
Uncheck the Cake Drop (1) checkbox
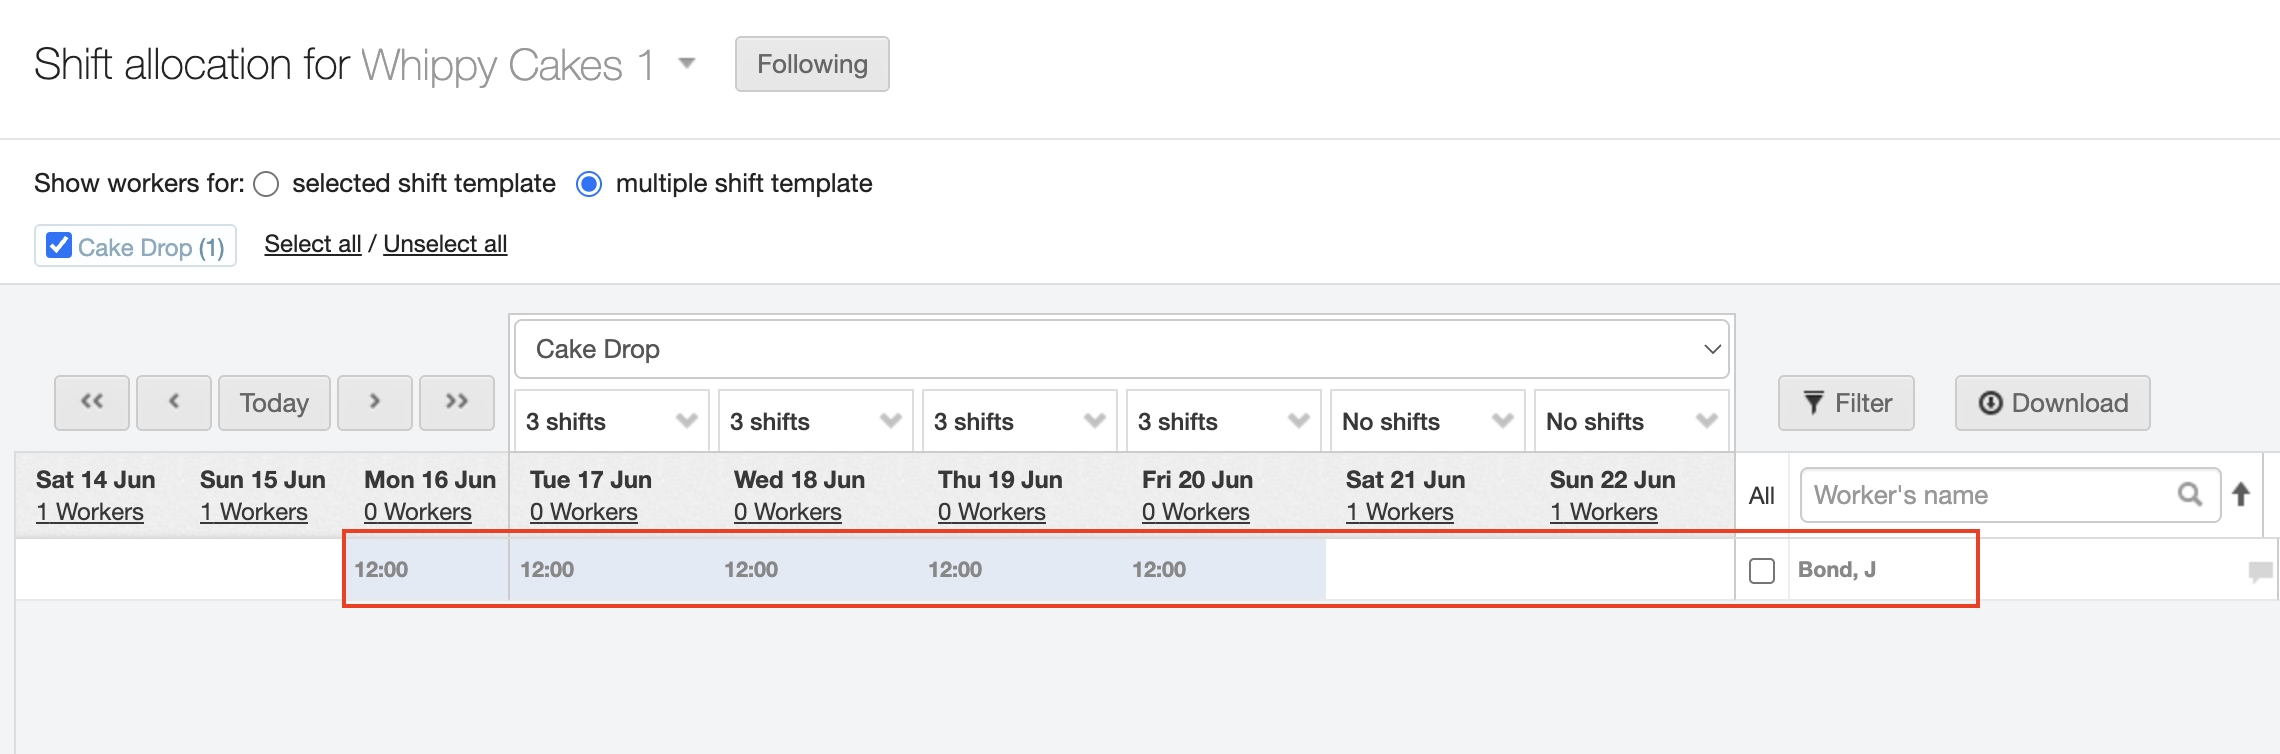click(x=59, y=246)
